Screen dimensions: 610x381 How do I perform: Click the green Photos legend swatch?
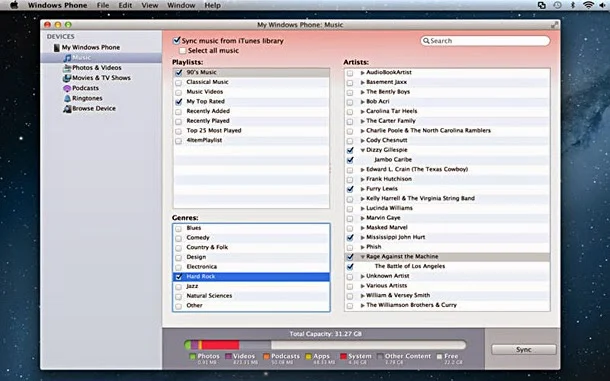[193, 356]
